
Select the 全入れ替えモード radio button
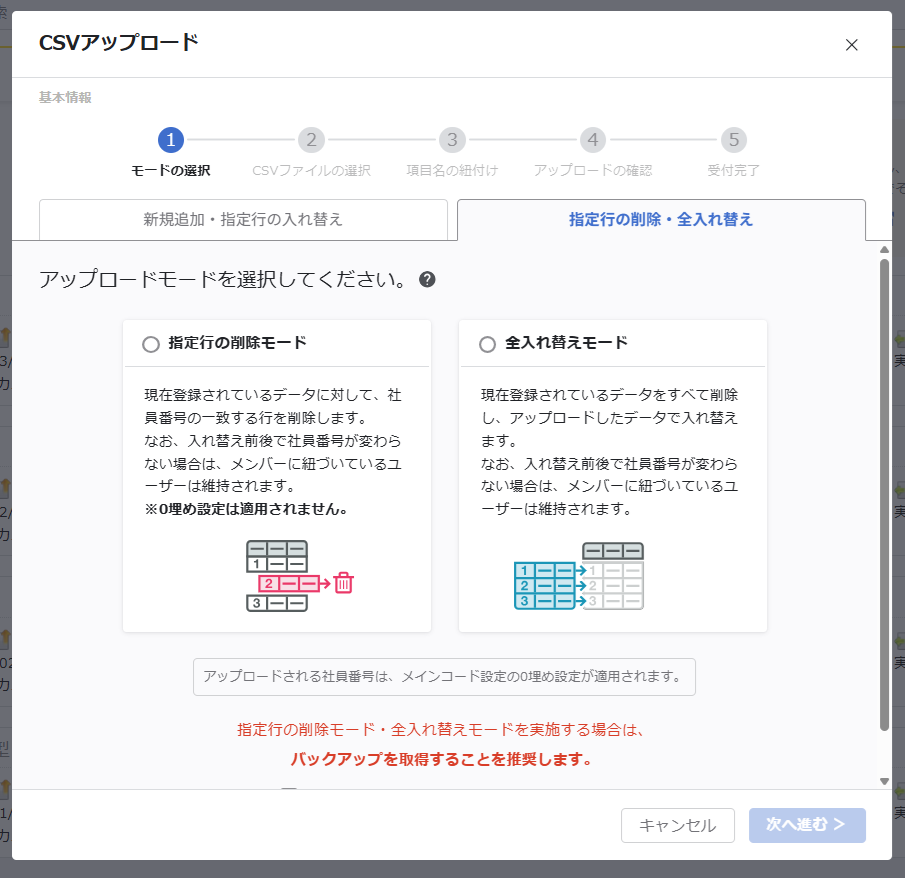[x=488, y=343]
